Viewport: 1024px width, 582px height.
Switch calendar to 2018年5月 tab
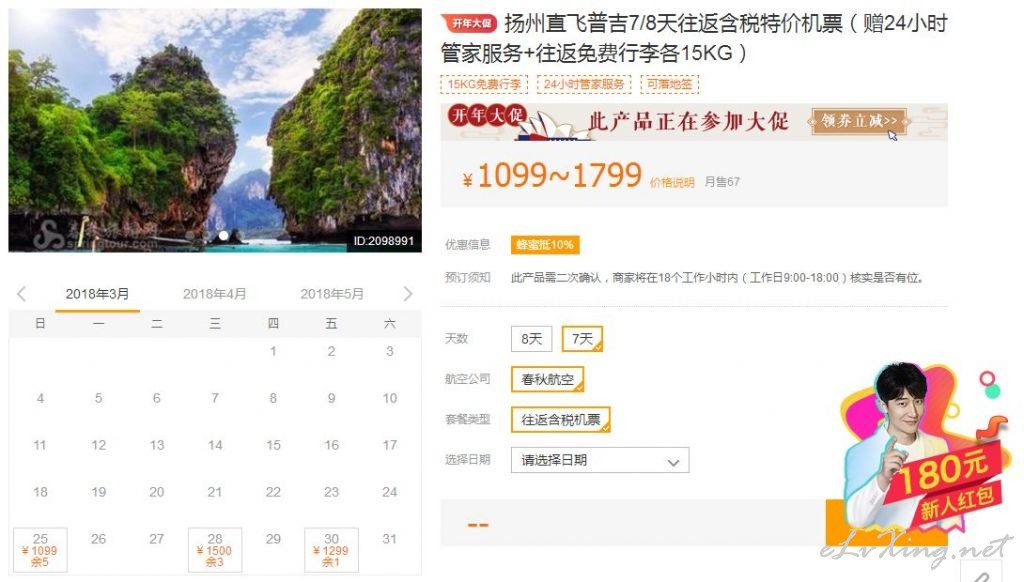pos(332,294)
